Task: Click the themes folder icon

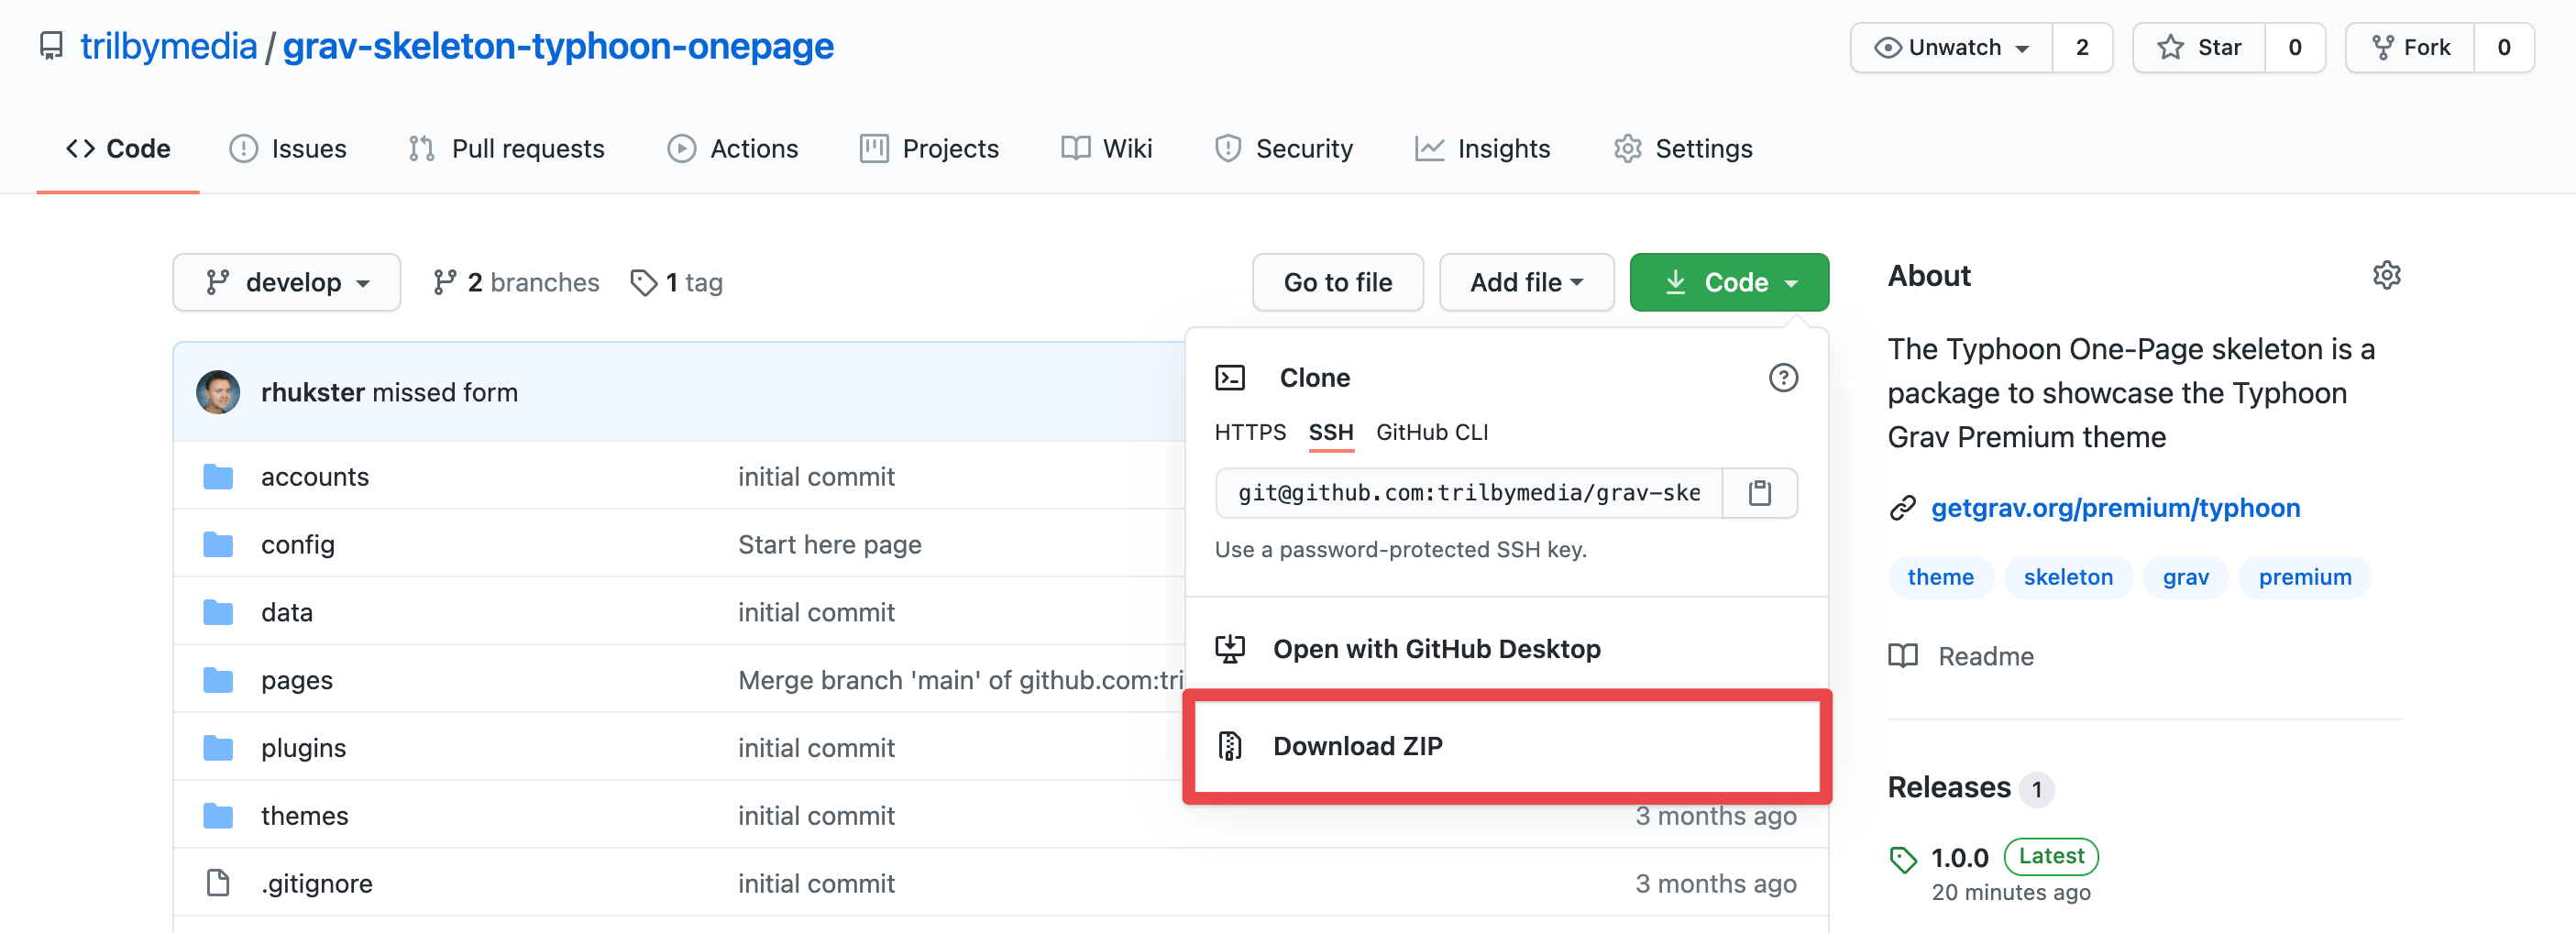Action: point(218,817)
